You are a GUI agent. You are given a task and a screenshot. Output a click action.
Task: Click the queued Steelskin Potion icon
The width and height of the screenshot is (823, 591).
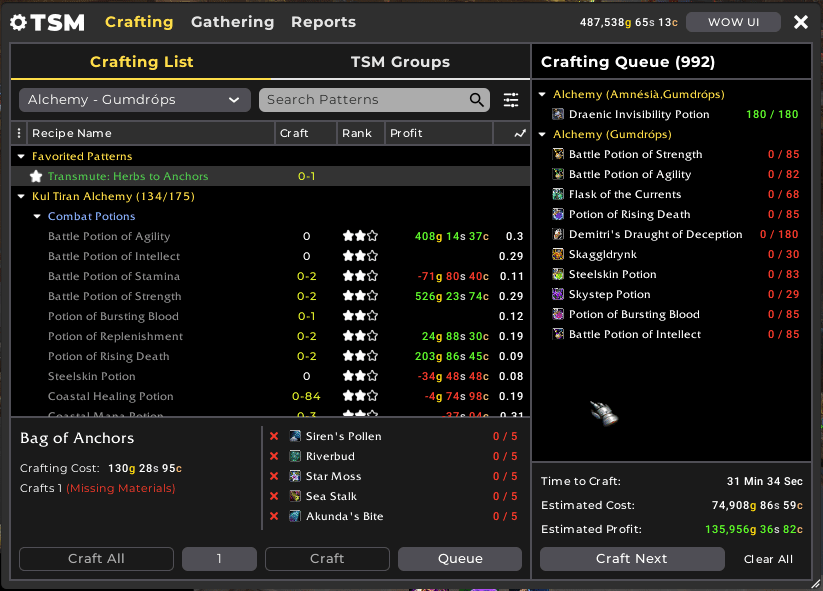558,274
